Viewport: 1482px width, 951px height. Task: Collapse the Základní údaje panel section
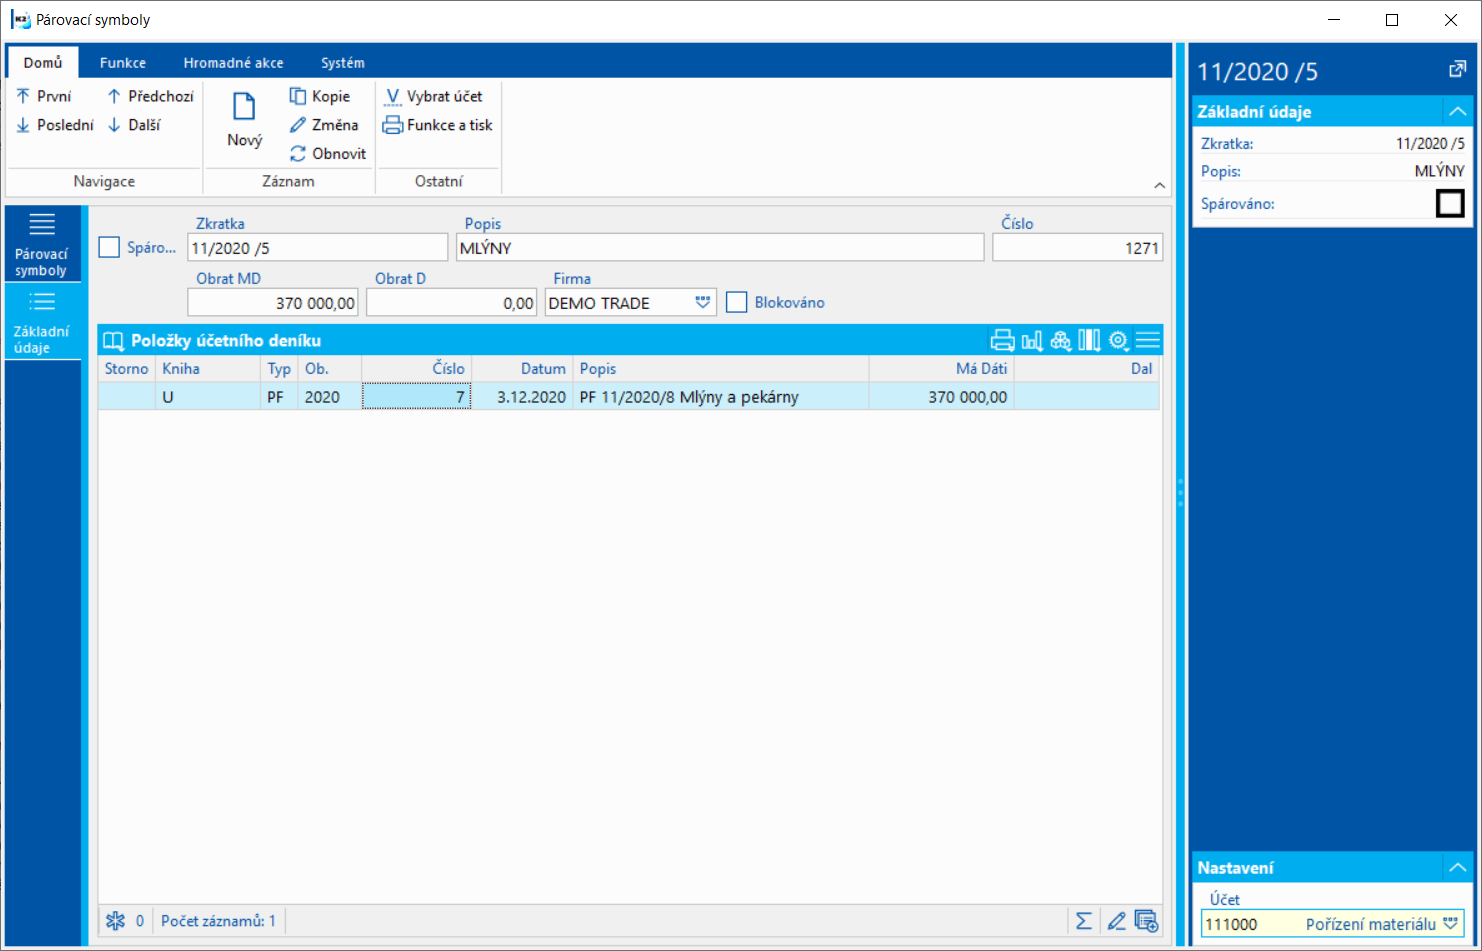pos(1457,111)
